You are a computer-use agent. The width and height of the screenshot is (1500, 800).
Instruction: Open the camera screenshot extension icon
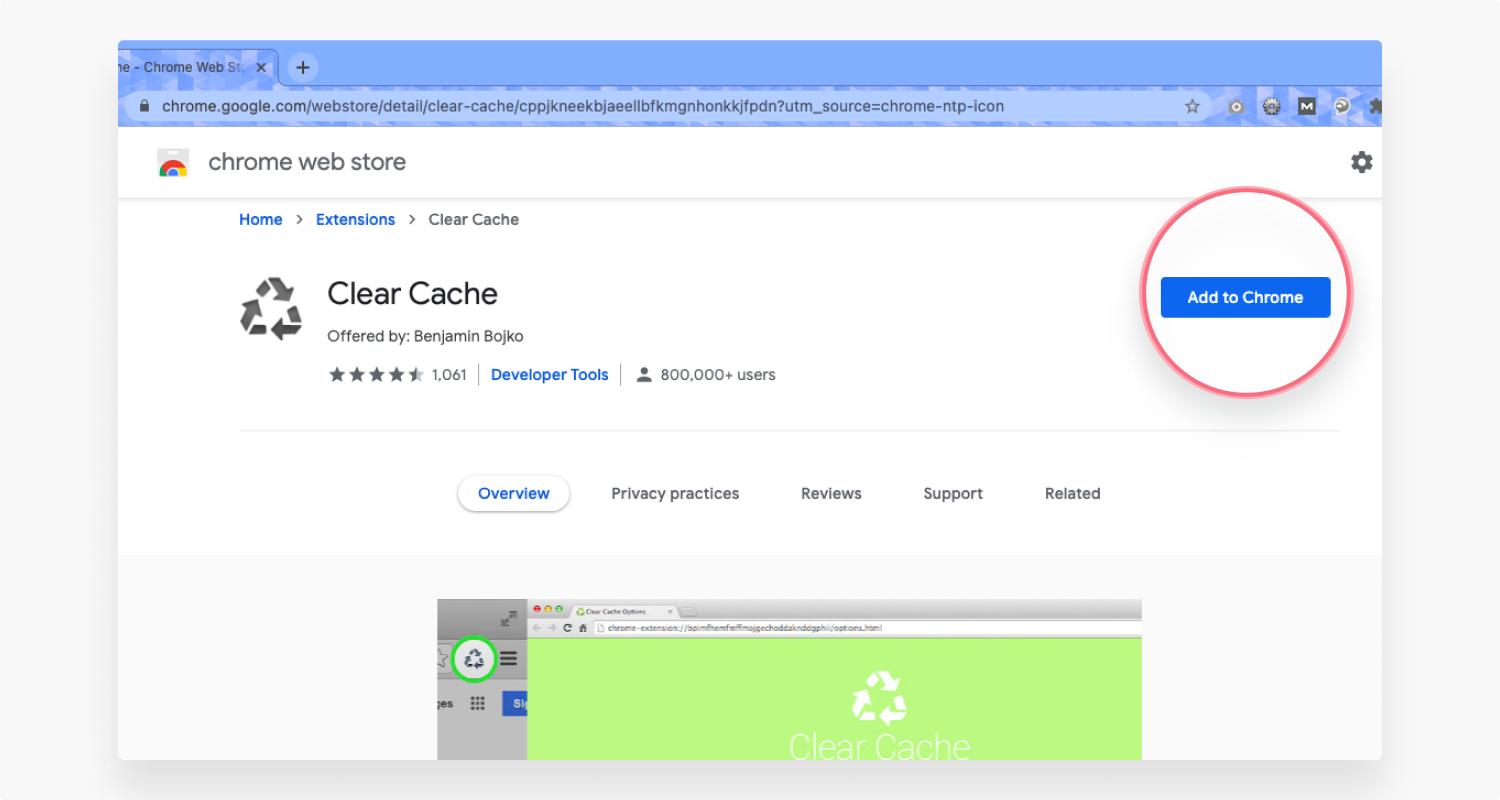(1236, 106)
